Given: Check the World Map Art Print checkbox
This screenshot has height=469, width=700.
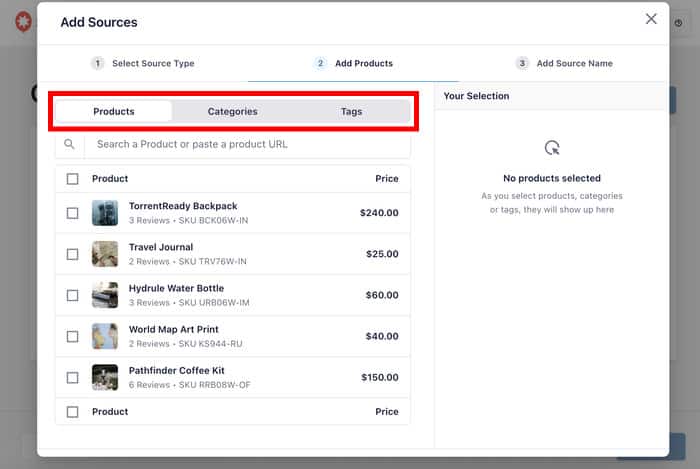Looking at the screenshot, I should 72,336.
